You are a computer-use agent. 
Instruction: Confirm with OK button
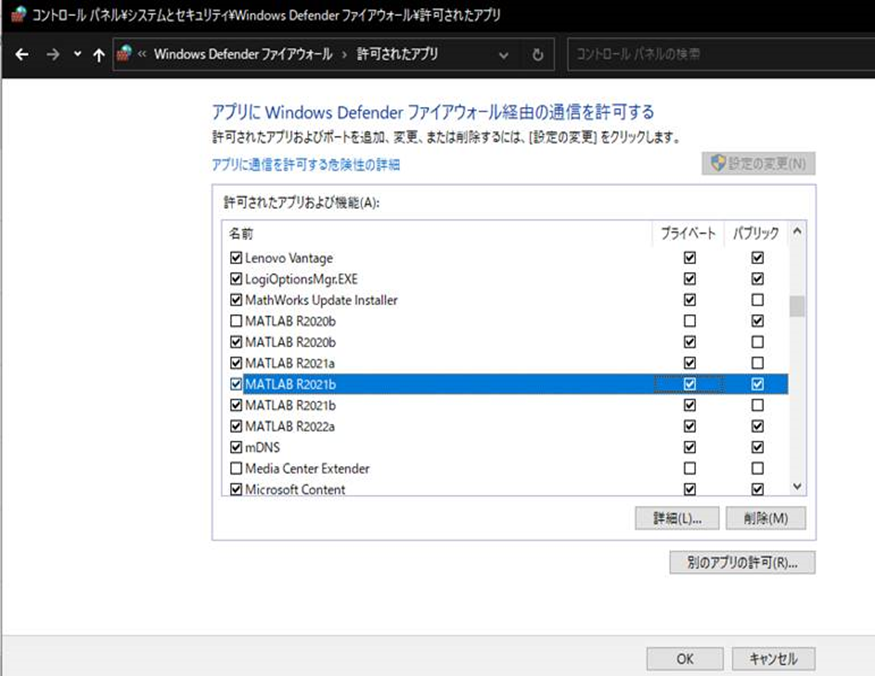(685, 659)
